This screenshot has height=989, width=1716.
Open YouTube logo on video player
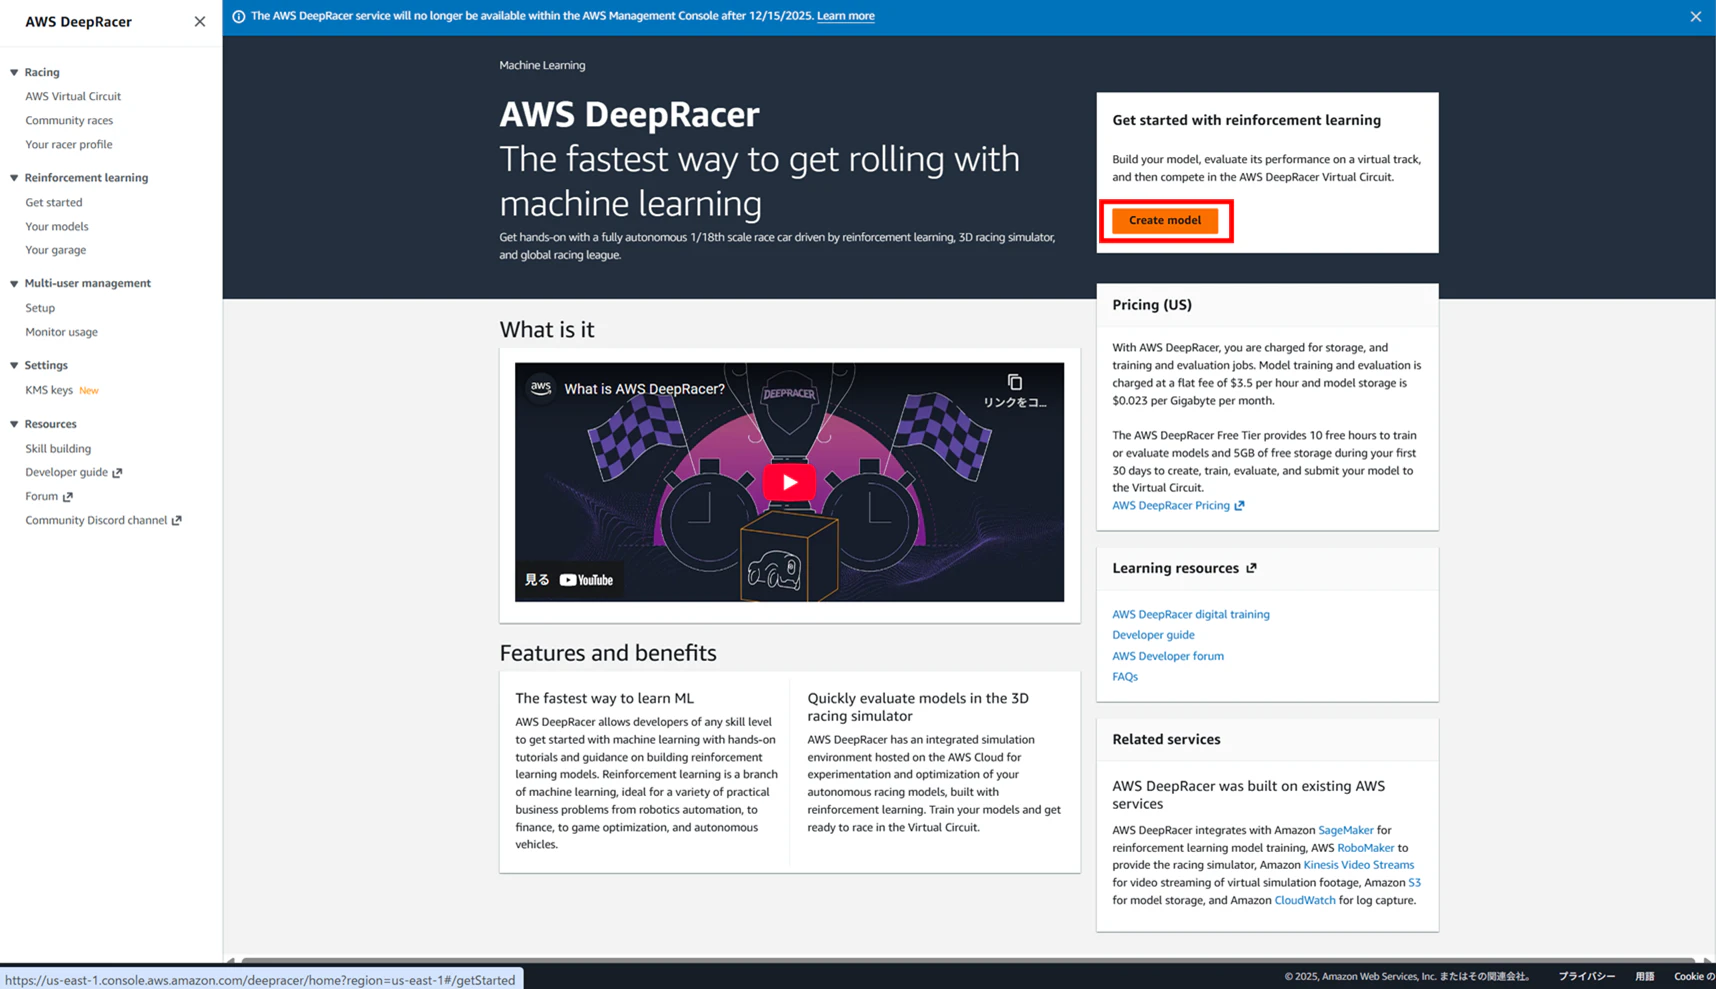pos(586,580)
